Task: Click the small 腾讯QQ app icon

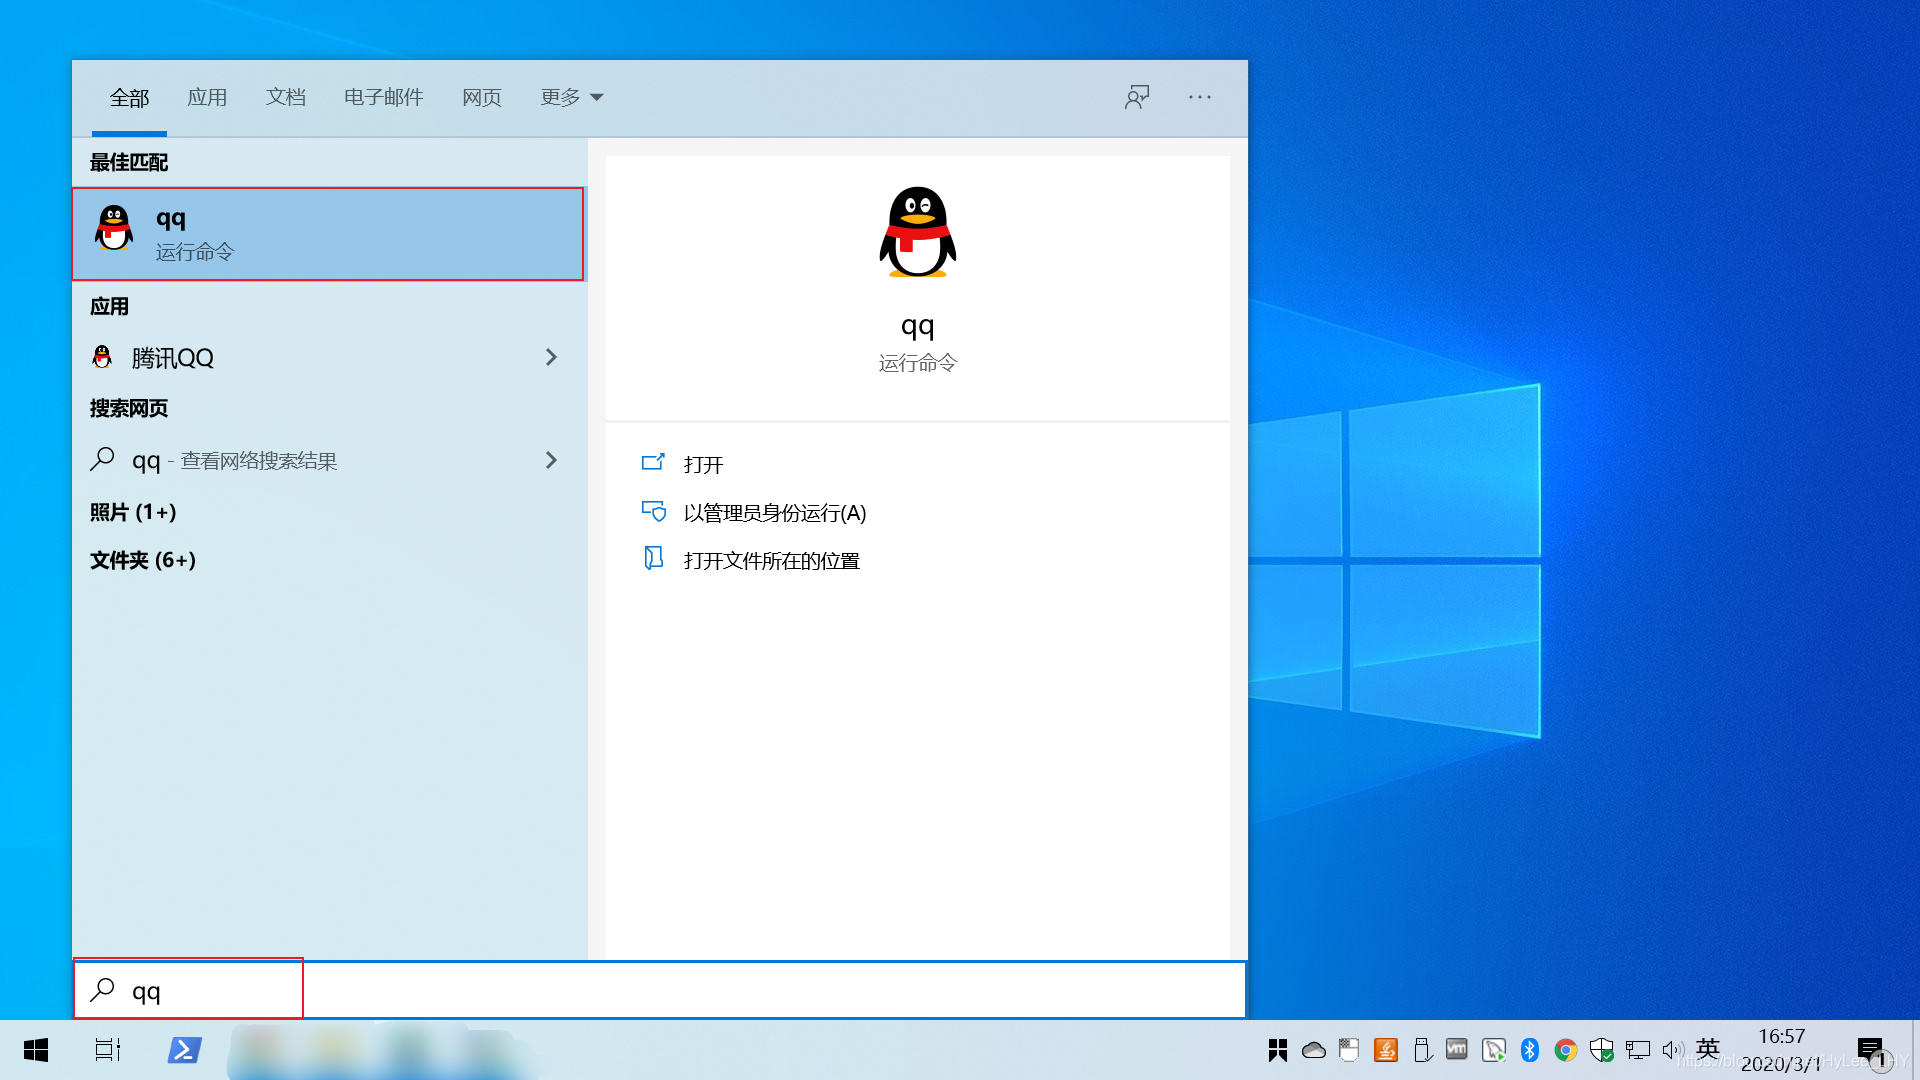Action: [x=102, y=357]
